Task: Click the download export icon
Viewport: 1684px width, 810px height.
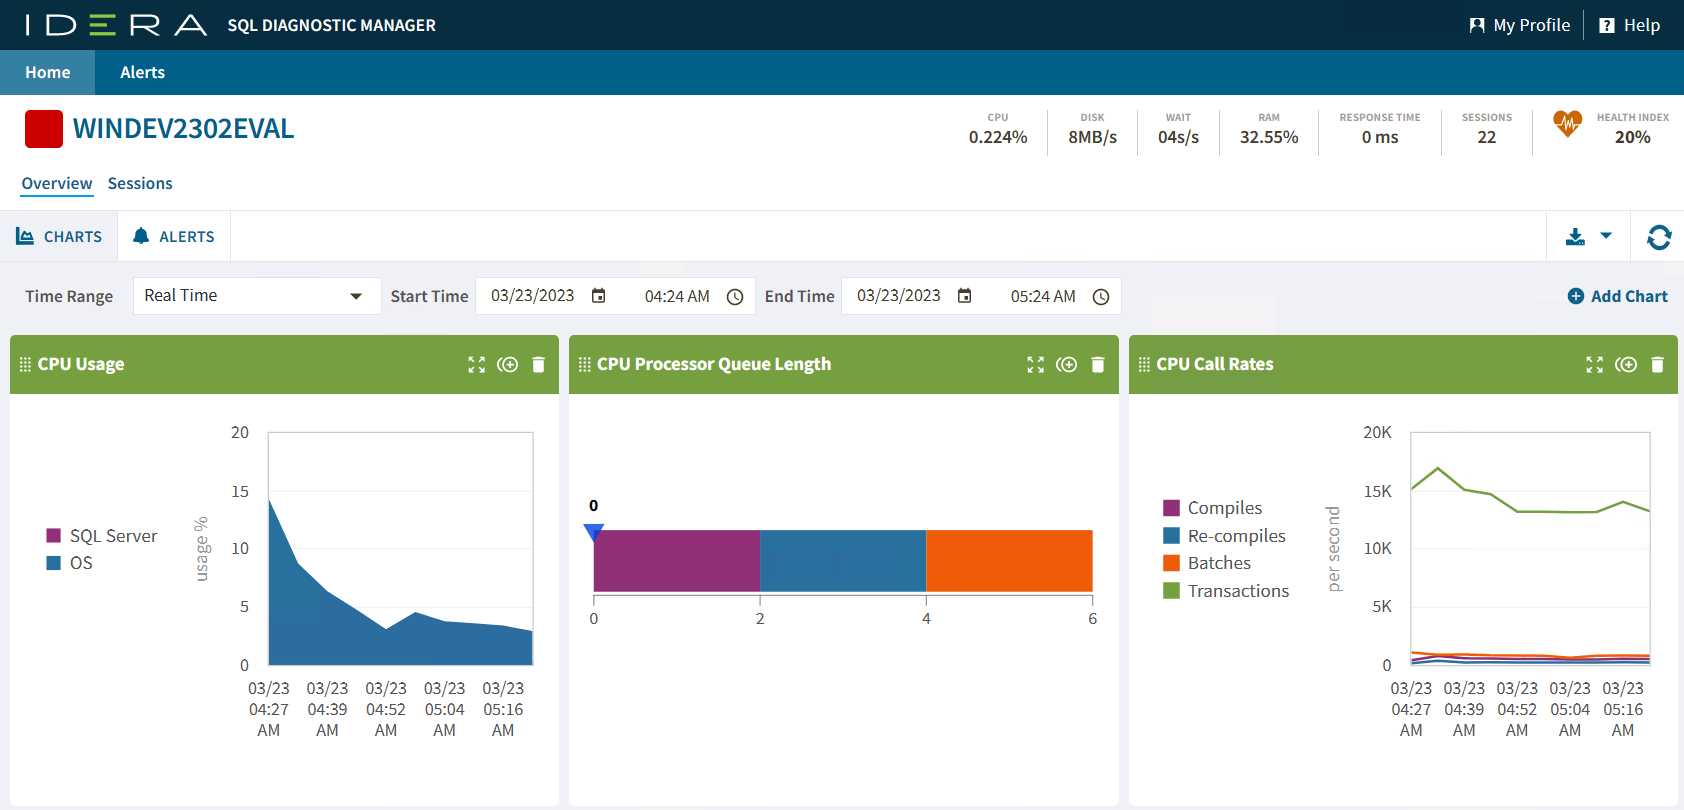Action: (1575, 237)
